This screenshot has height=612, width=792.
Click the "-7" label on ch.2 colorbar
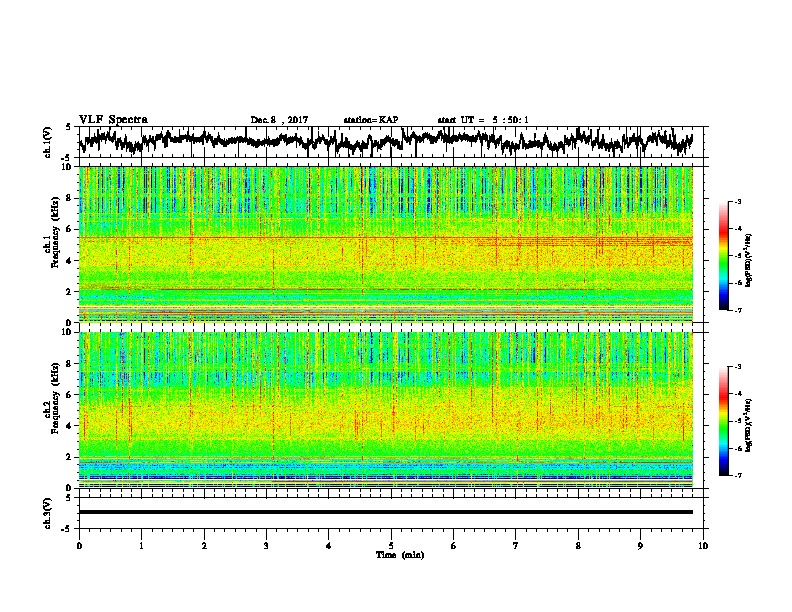738,476
